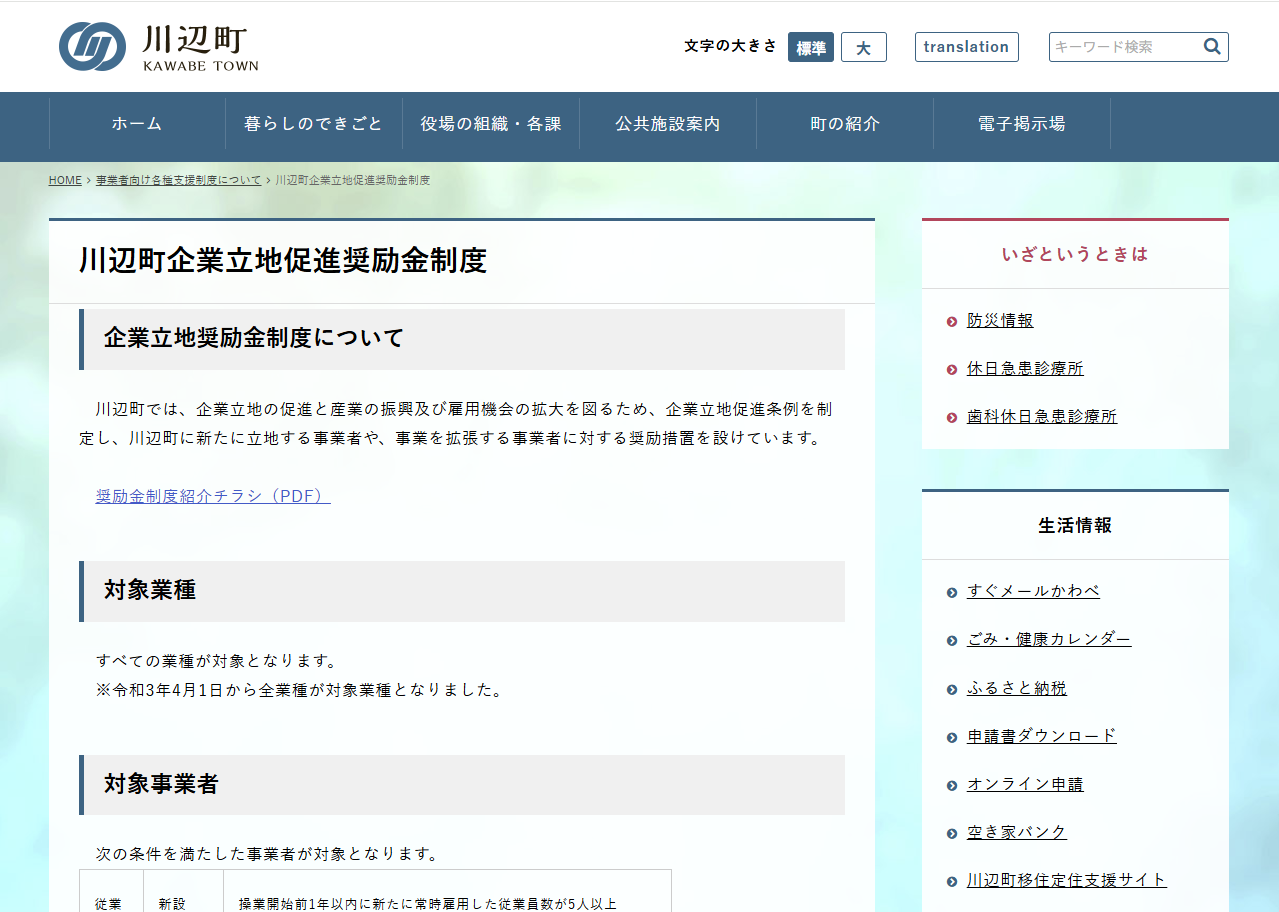Open the 防災情報 link
The width and height of the screenshot is (1279, 912).
tap(1000, 320)
